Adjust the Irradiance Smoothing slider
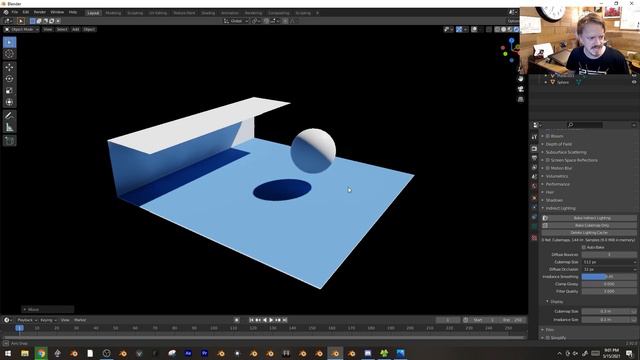Viewport: 640px width, 360px height. tap(609, 277)
